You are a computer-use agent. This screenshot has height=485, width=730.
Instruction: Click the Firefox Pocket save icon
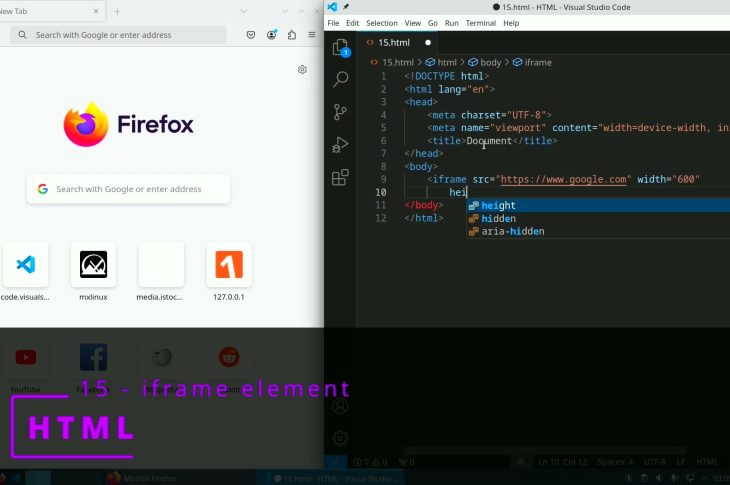(x=251, y=35)
